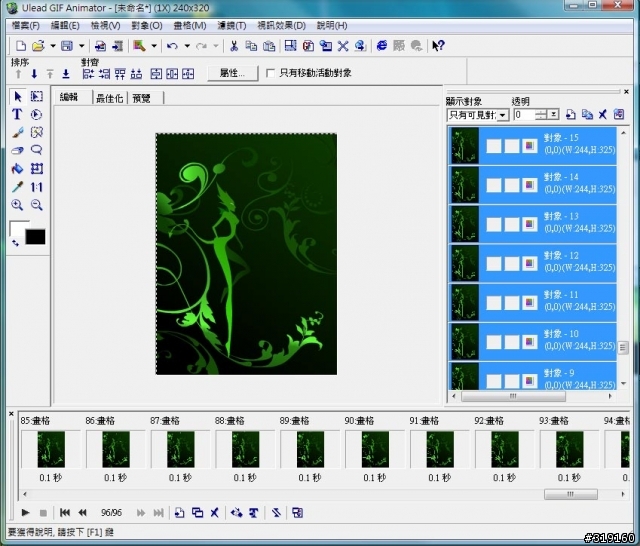
Task: Toggle second box of 對象 - 15
Action: click(512, 146)
